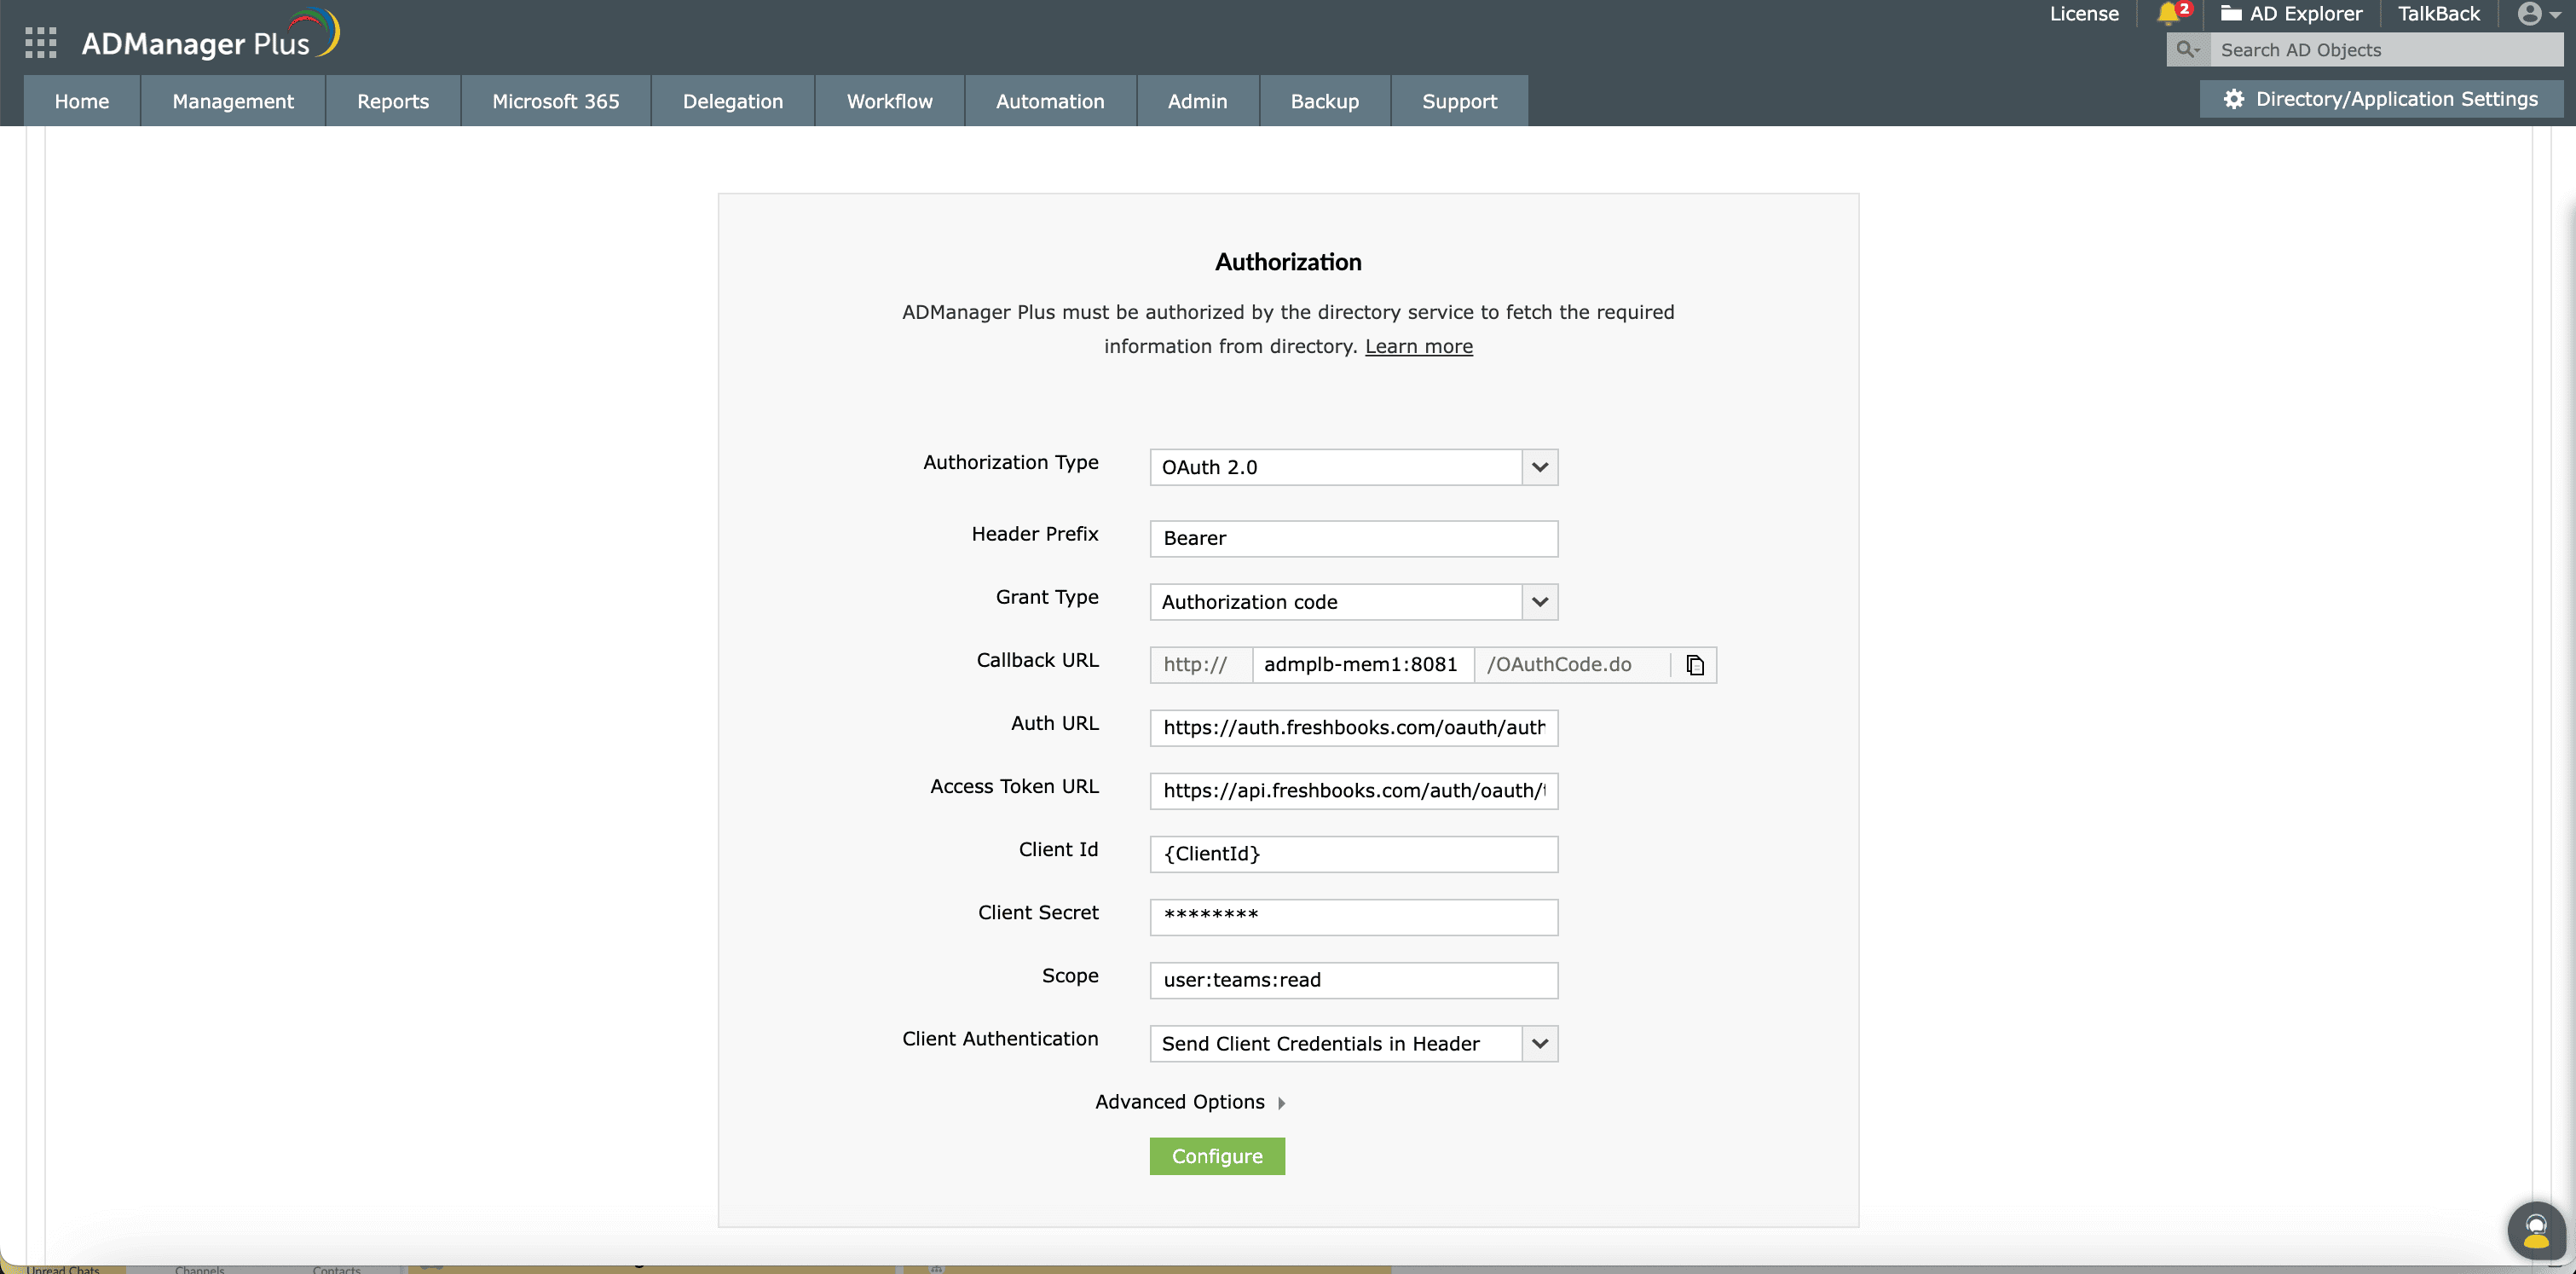The image size is (2576, 1274).
Task: Open AD Explorer folder icon
Action: (x=2231, y=14)
